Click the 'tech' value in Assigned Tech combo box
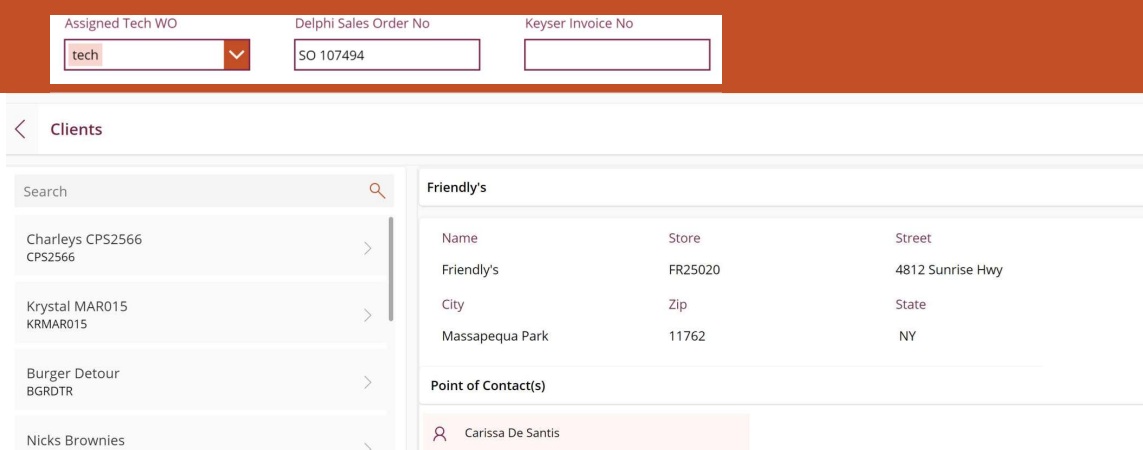1143x450 pixels. click(x=86, y=55)
